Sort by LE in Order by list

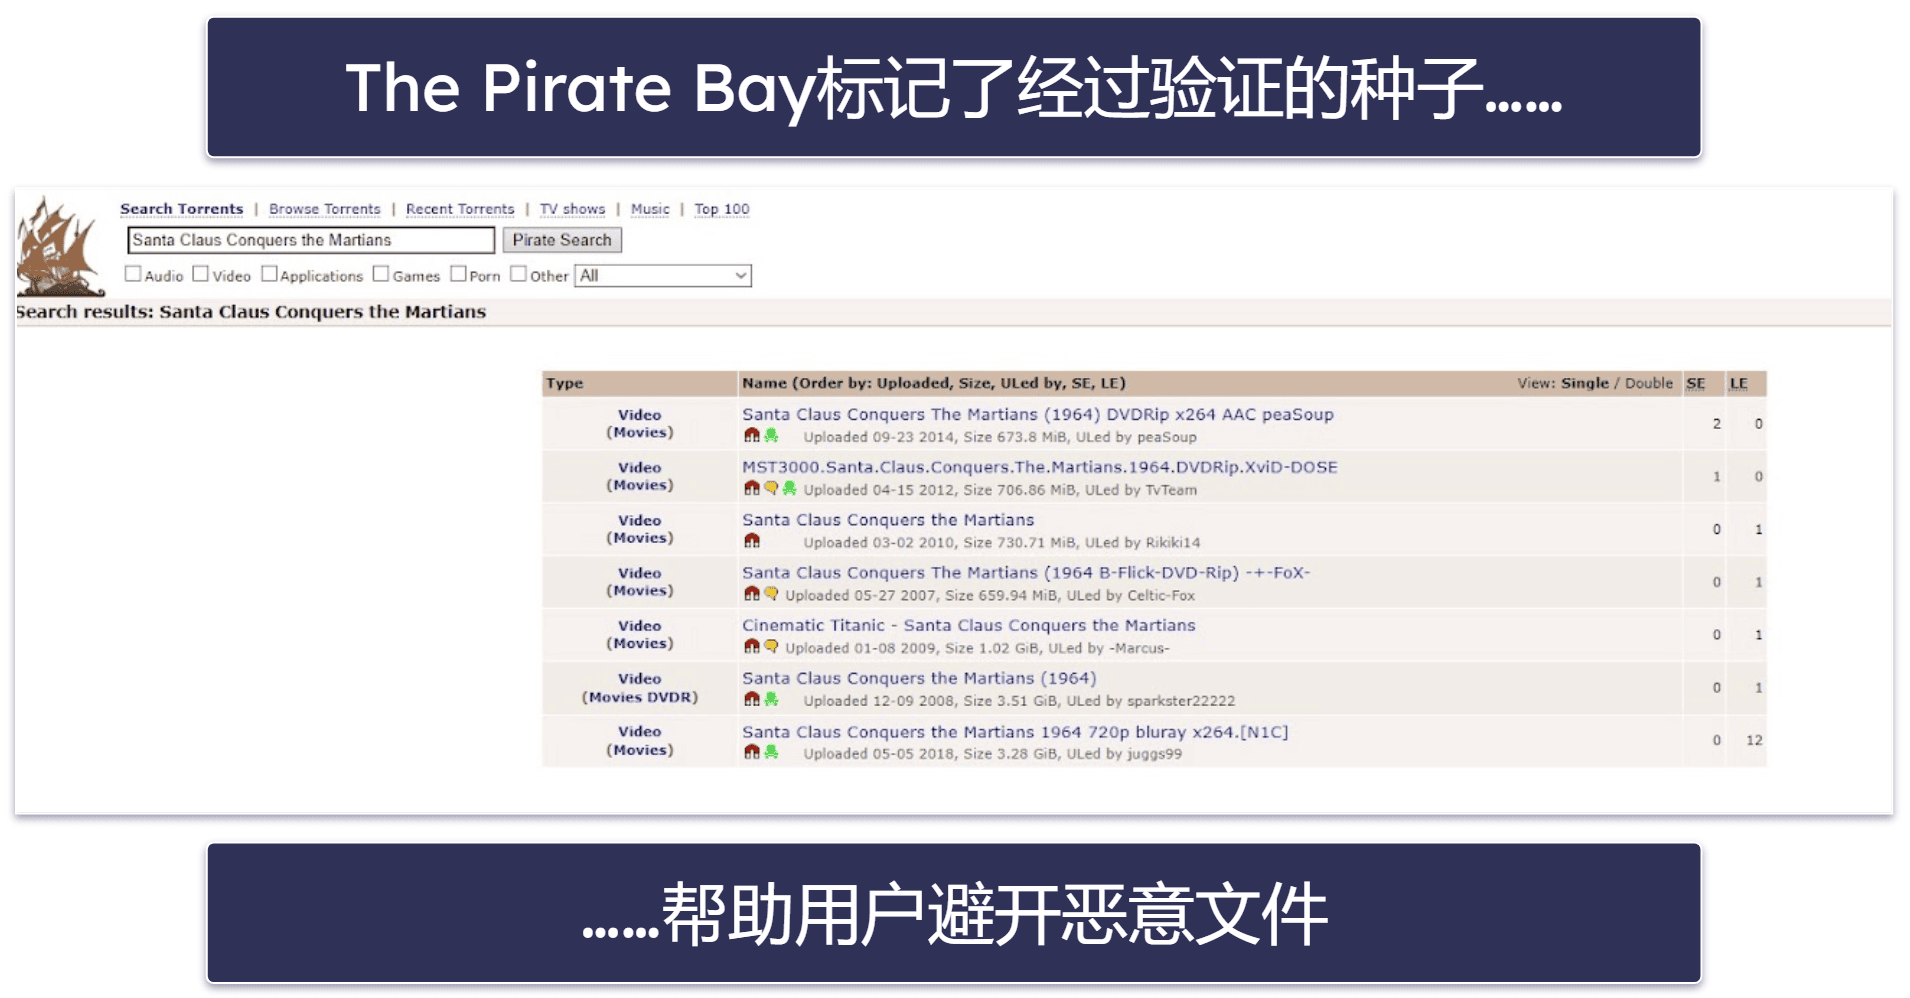pyautogui.click(x=1110, y=383)
